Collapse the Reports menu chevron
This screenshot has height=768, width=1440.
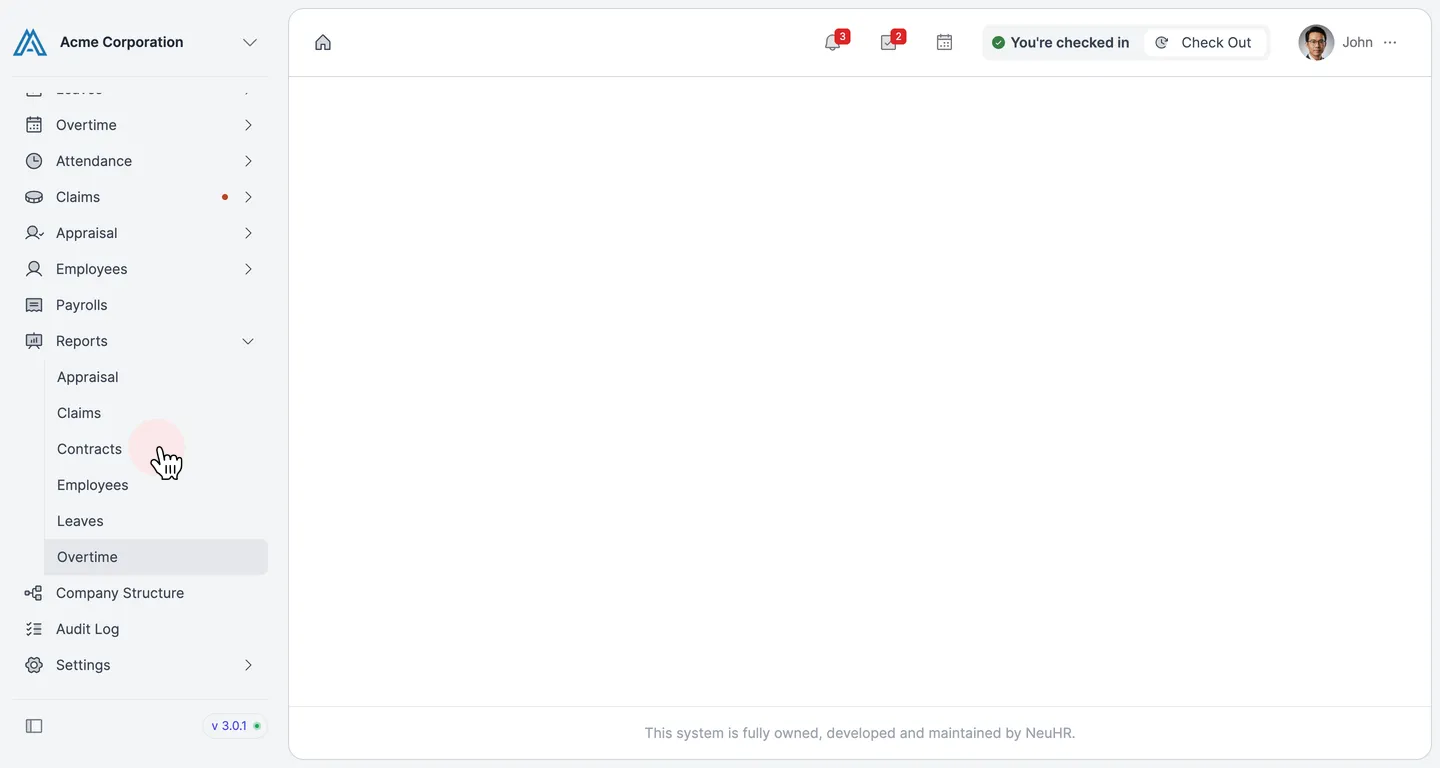(248, 341)
